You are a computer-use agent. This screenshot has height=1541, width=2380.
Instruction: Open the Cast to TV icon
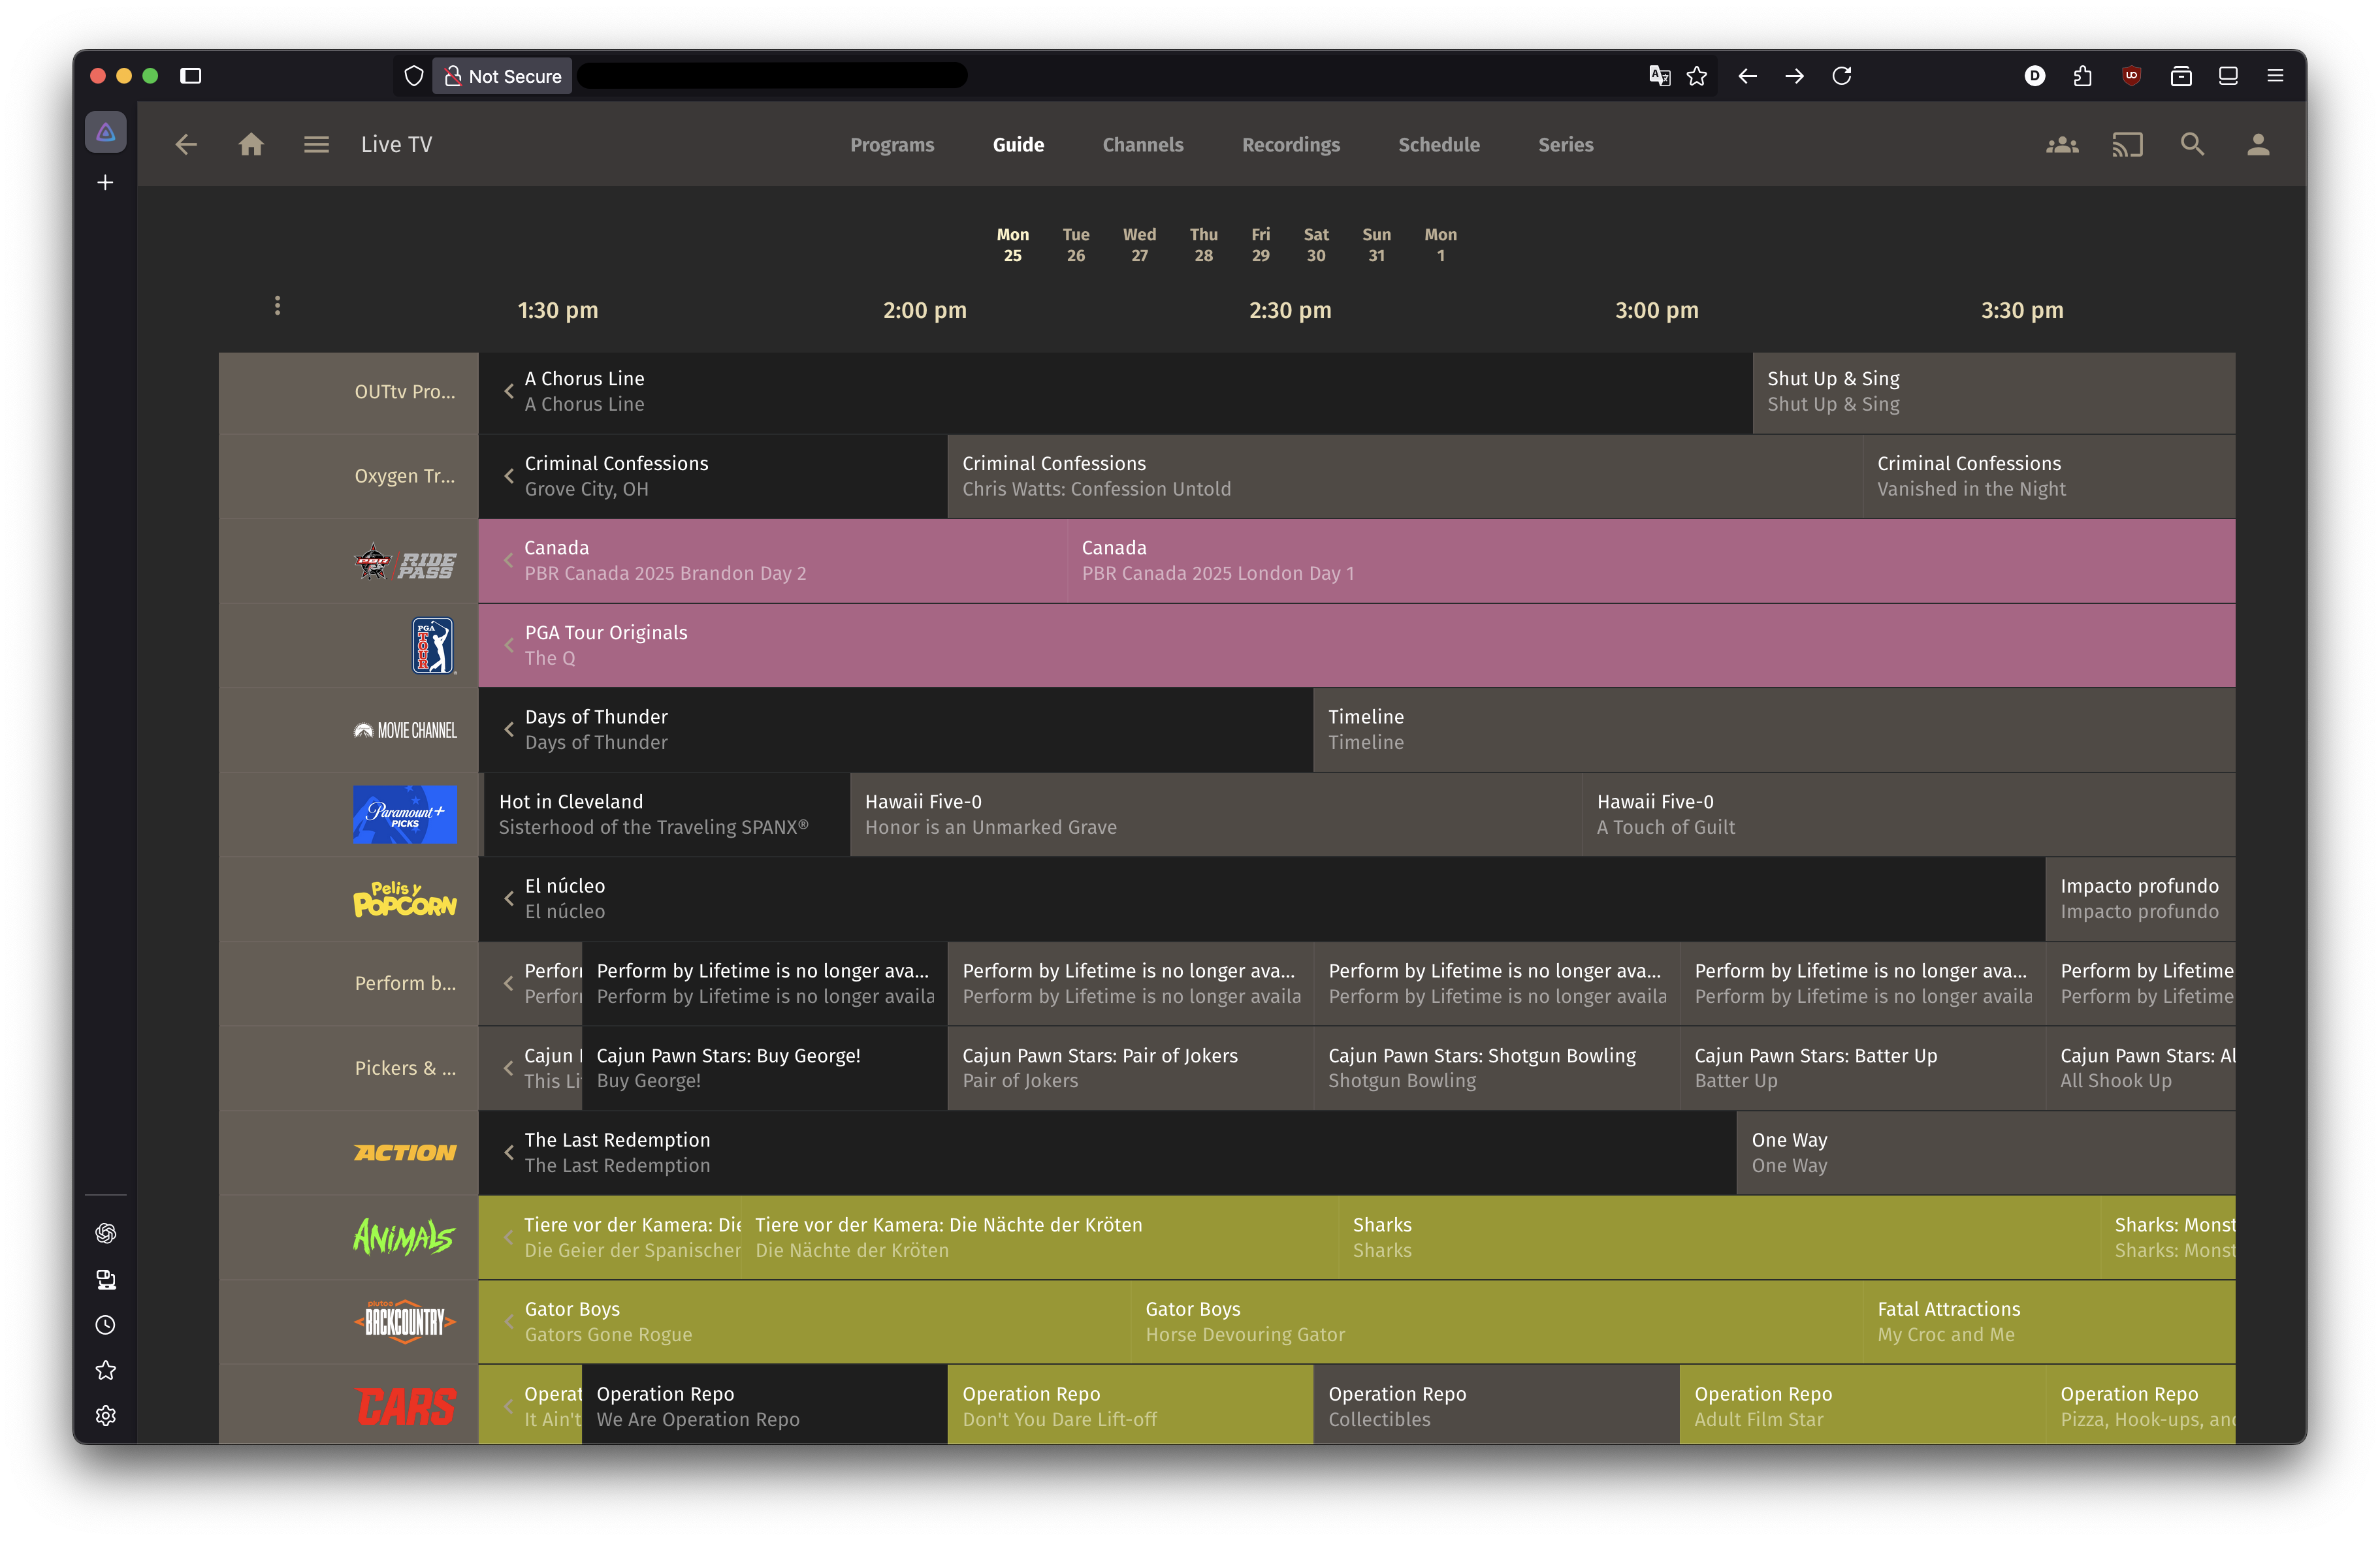pyautogui.click(x=2128, y=144)
